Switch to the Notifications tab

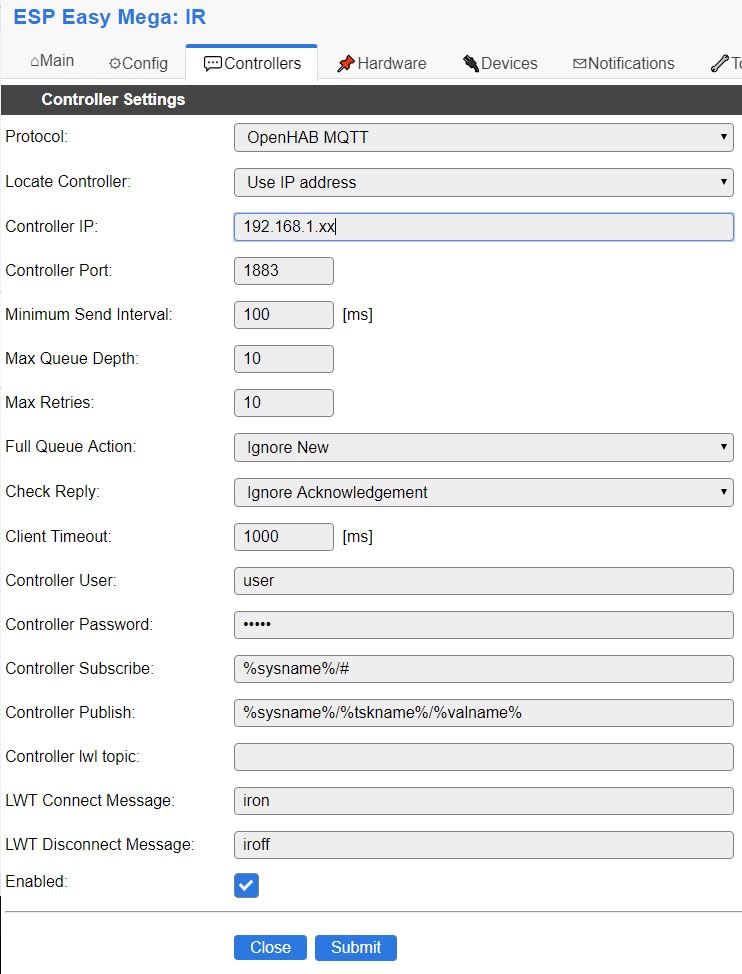(x=623, y=63)
